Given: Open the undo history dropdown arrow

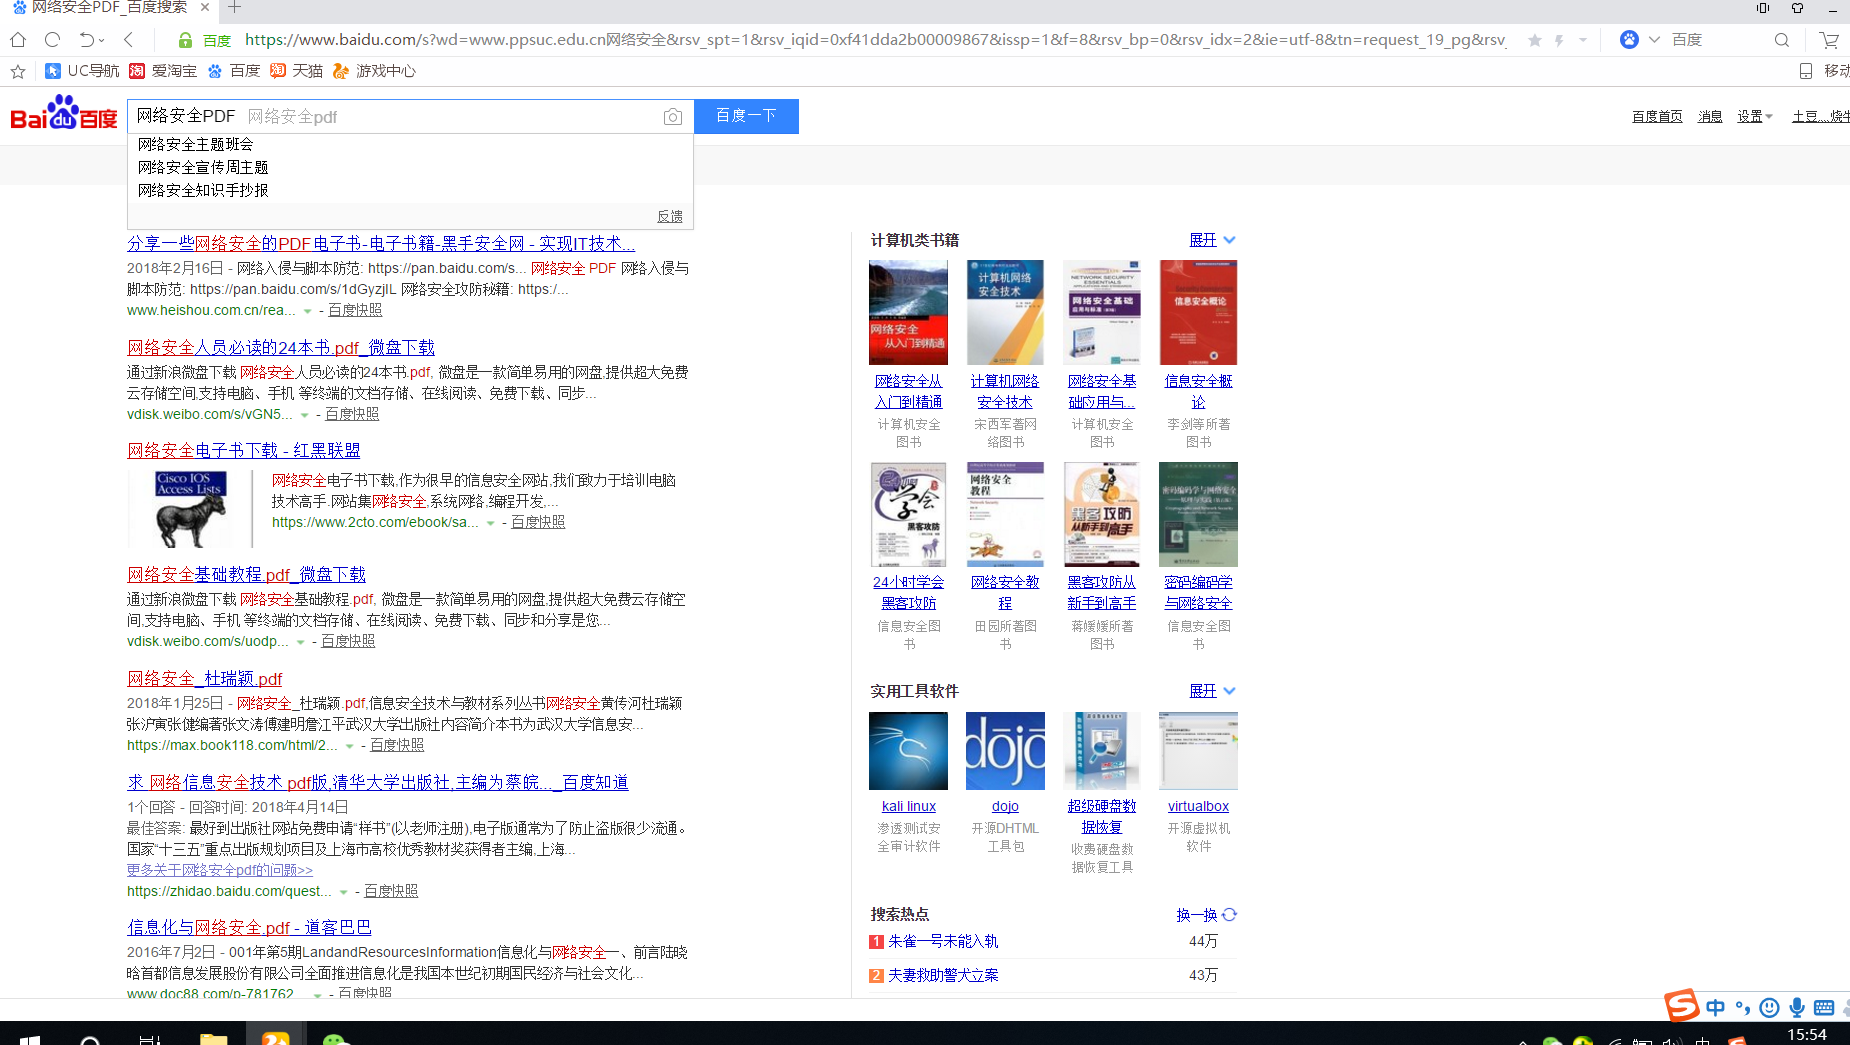Looking at the screenshot, I should point(102,41).
